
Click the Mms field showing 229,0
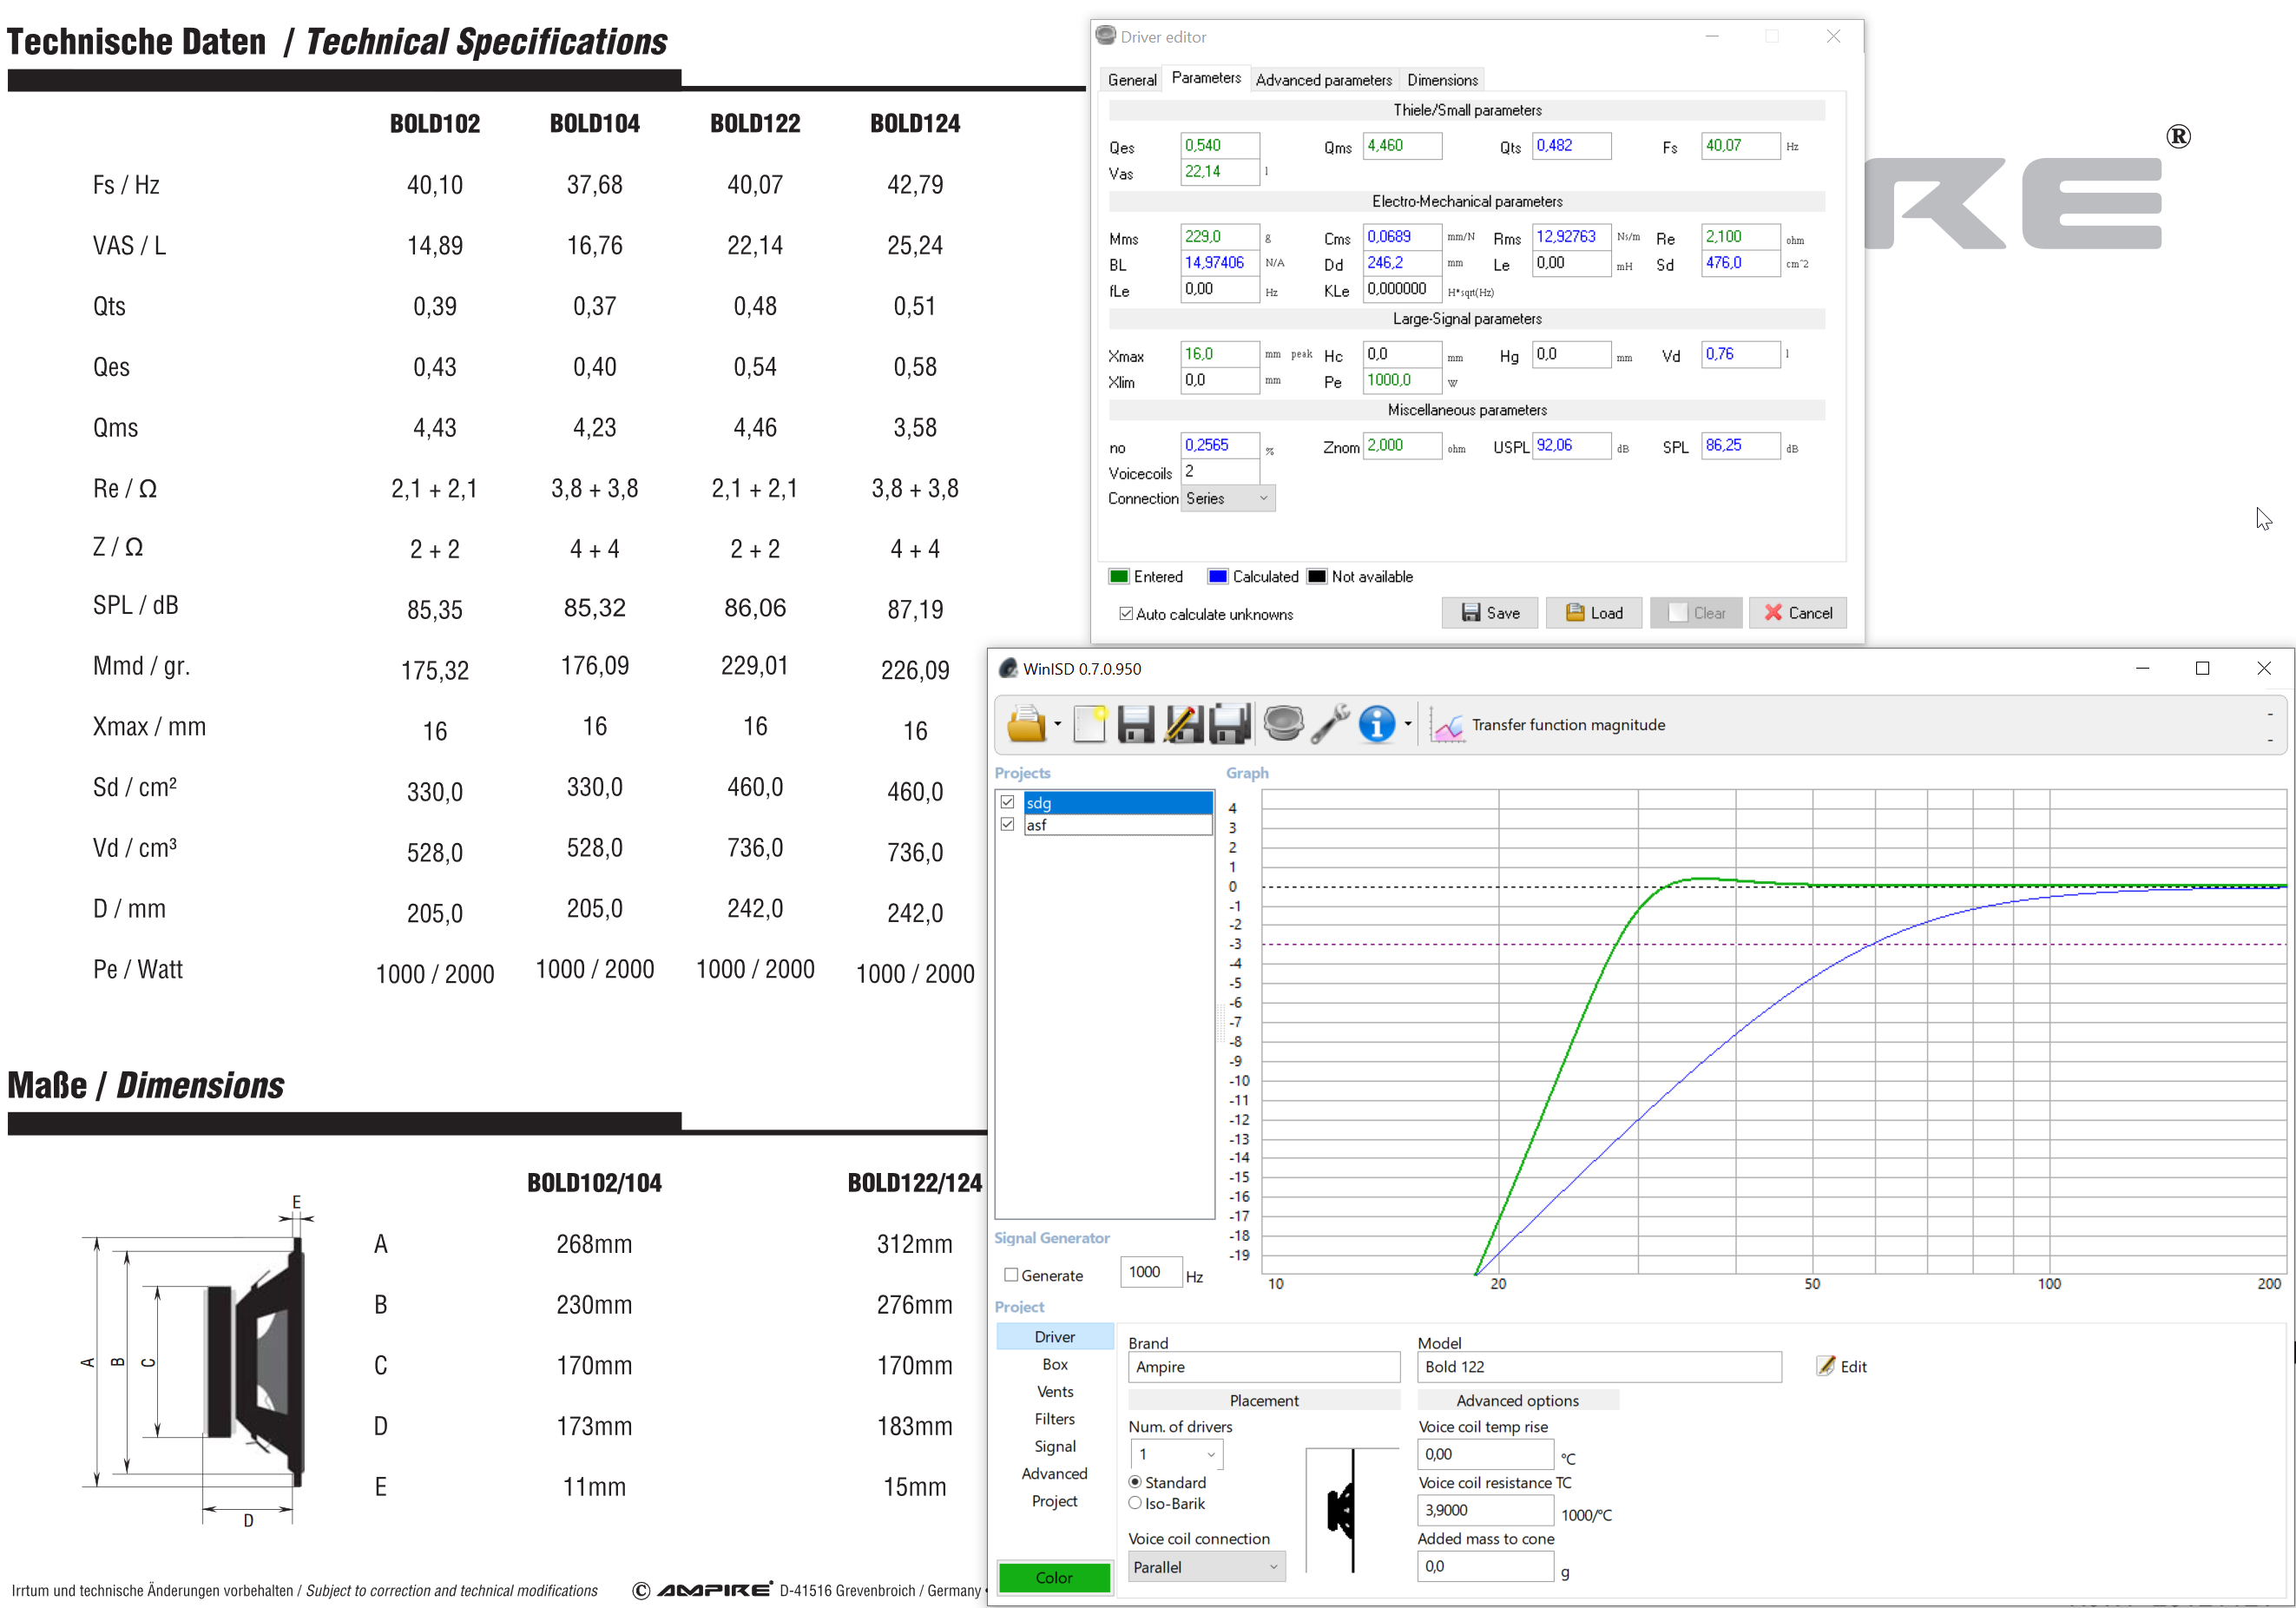(x=1219, y=237)
